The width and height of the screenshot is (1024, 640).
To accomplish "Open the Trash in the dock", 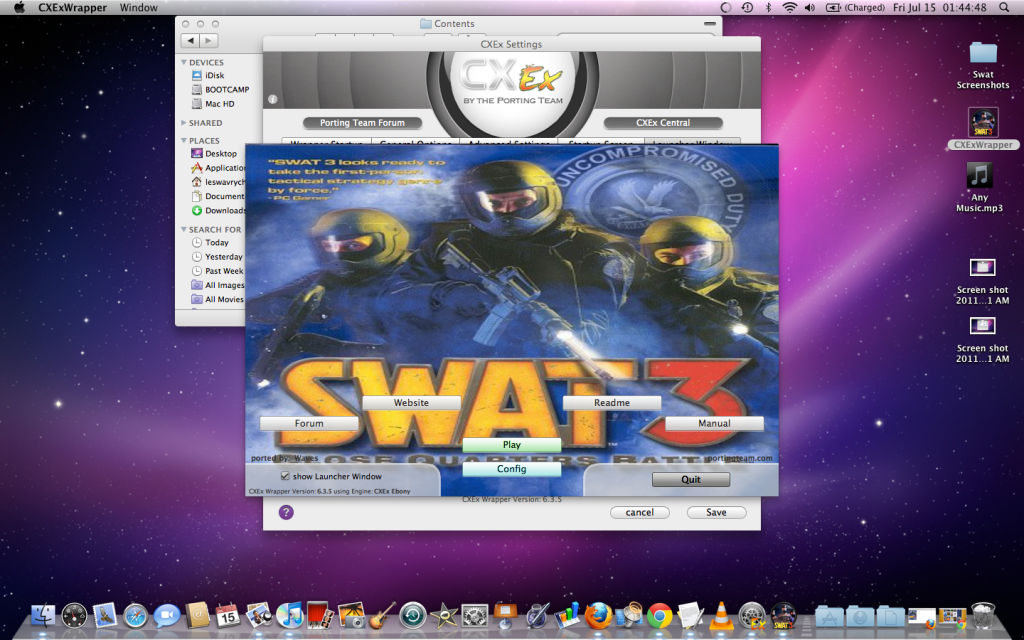I will coord(983,615).
